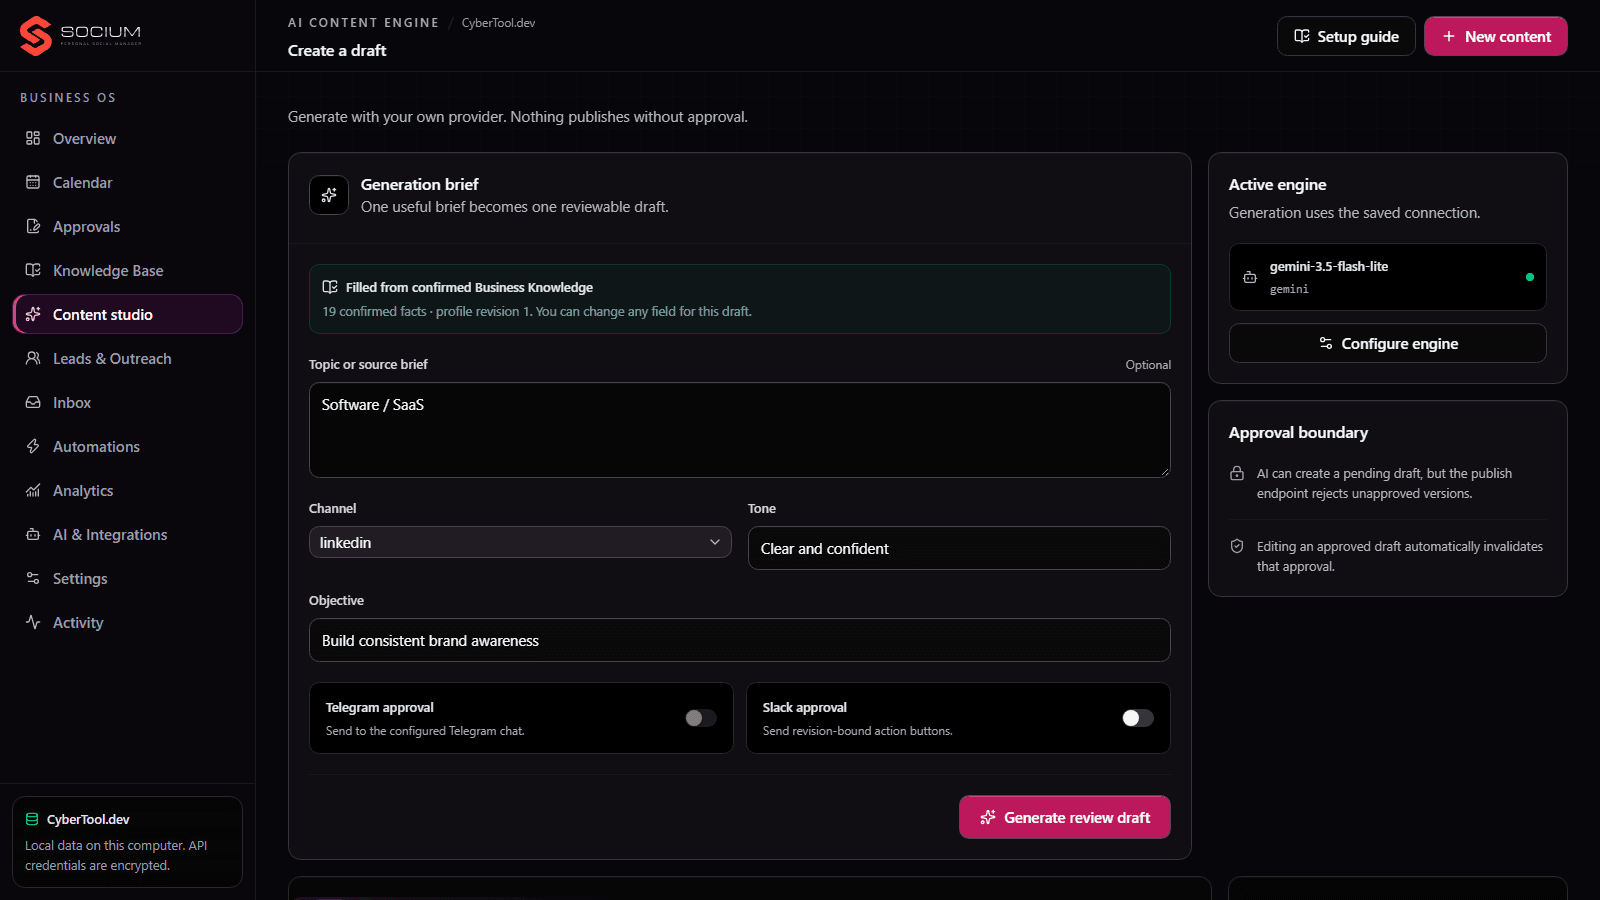
Task: Toggle the Slack approval switch
Action: pos(1138,718)
